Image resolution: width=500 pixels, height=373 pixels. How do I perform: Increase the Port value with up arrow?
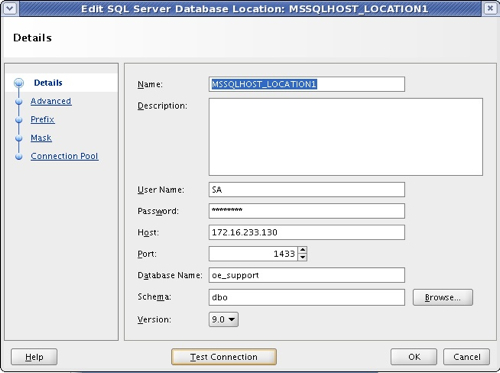302,250
